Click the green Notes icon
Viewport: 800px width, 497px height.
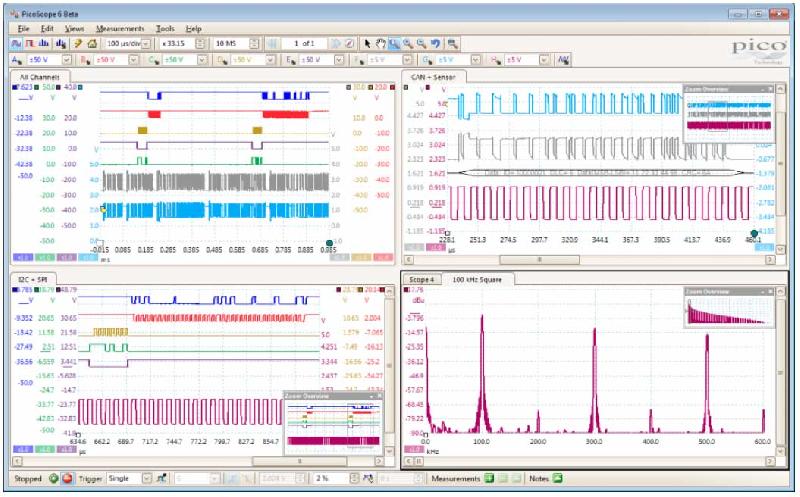[x=558, y=479]
